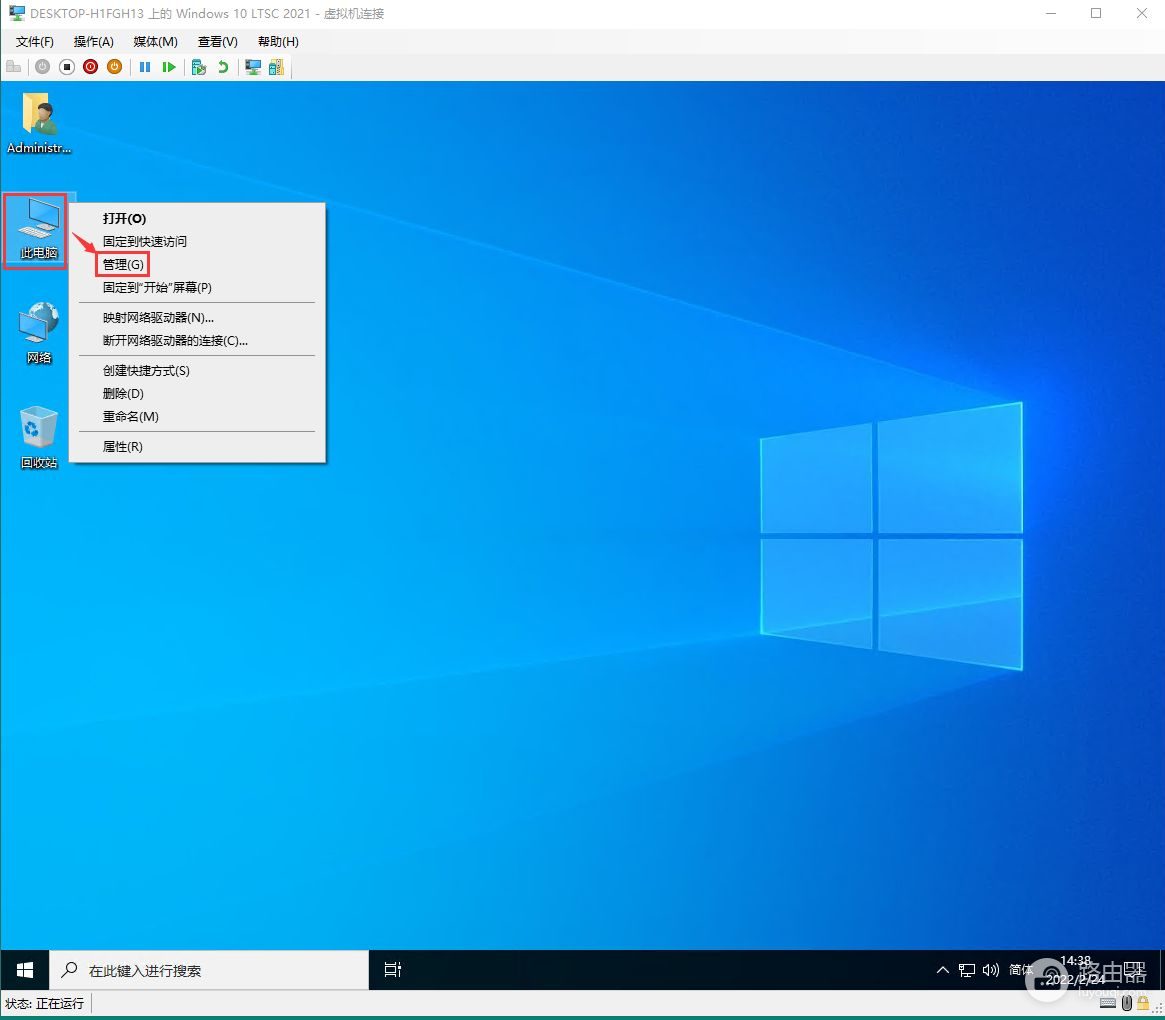Image resolution: width=1165 pixels, height=1020 pixels.
Task: Choose 管理(G) in the context menu
Action: point(123,264)
